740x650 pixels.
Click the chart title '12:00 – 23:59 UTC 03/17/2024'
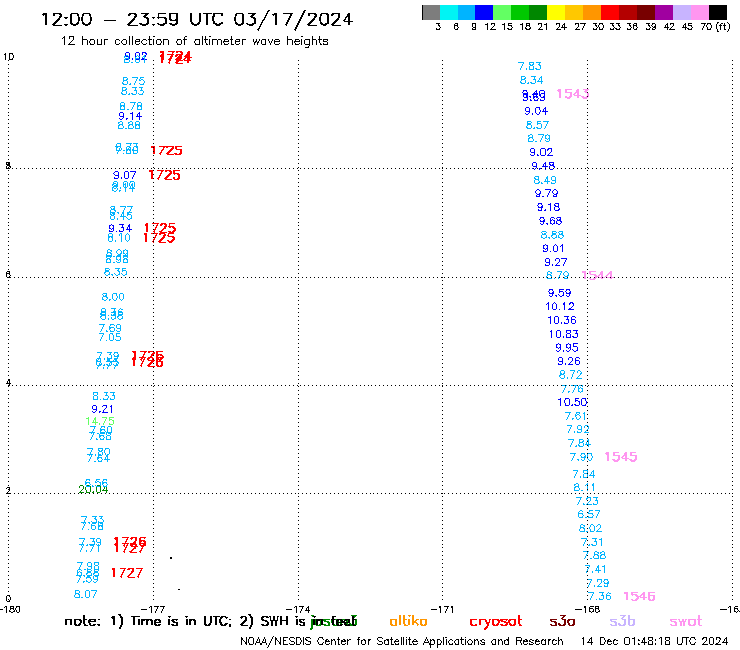(197, 19)
